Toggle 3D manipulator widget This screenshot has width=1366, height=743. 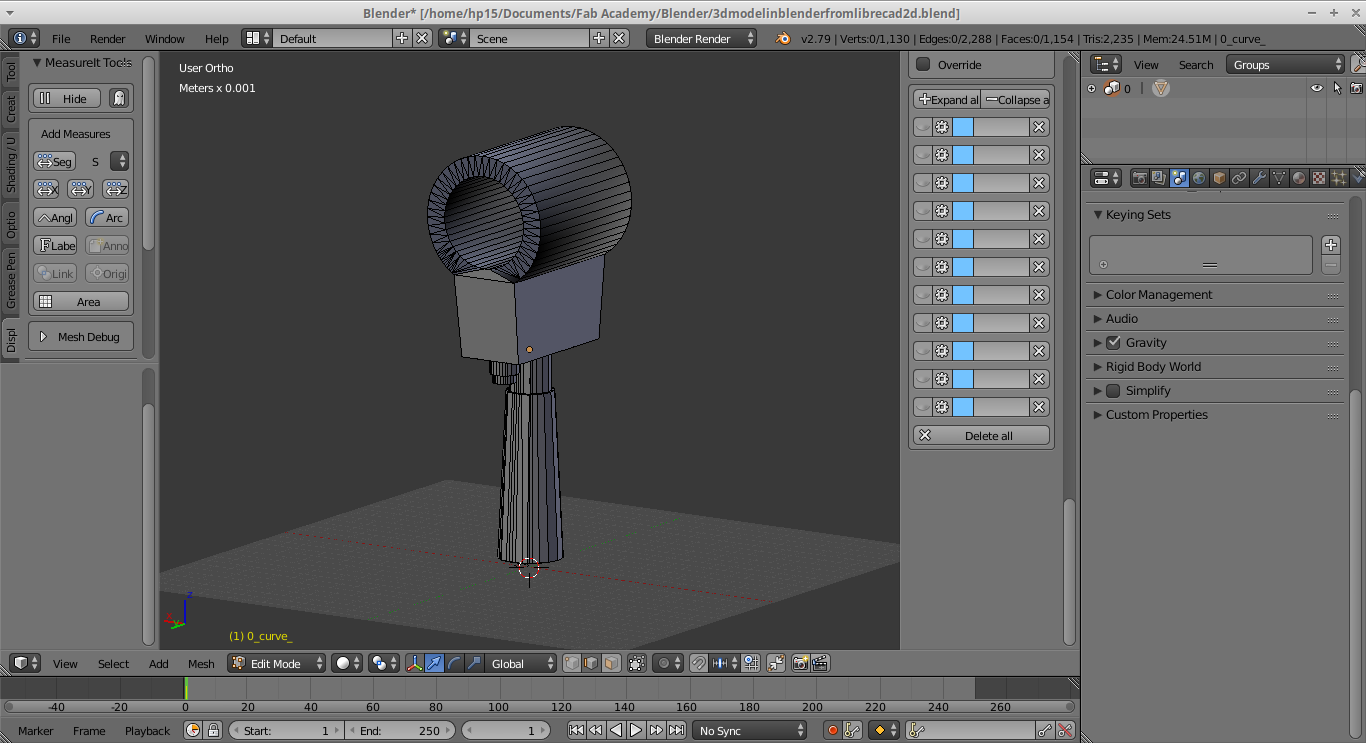[x=414, y=663]
